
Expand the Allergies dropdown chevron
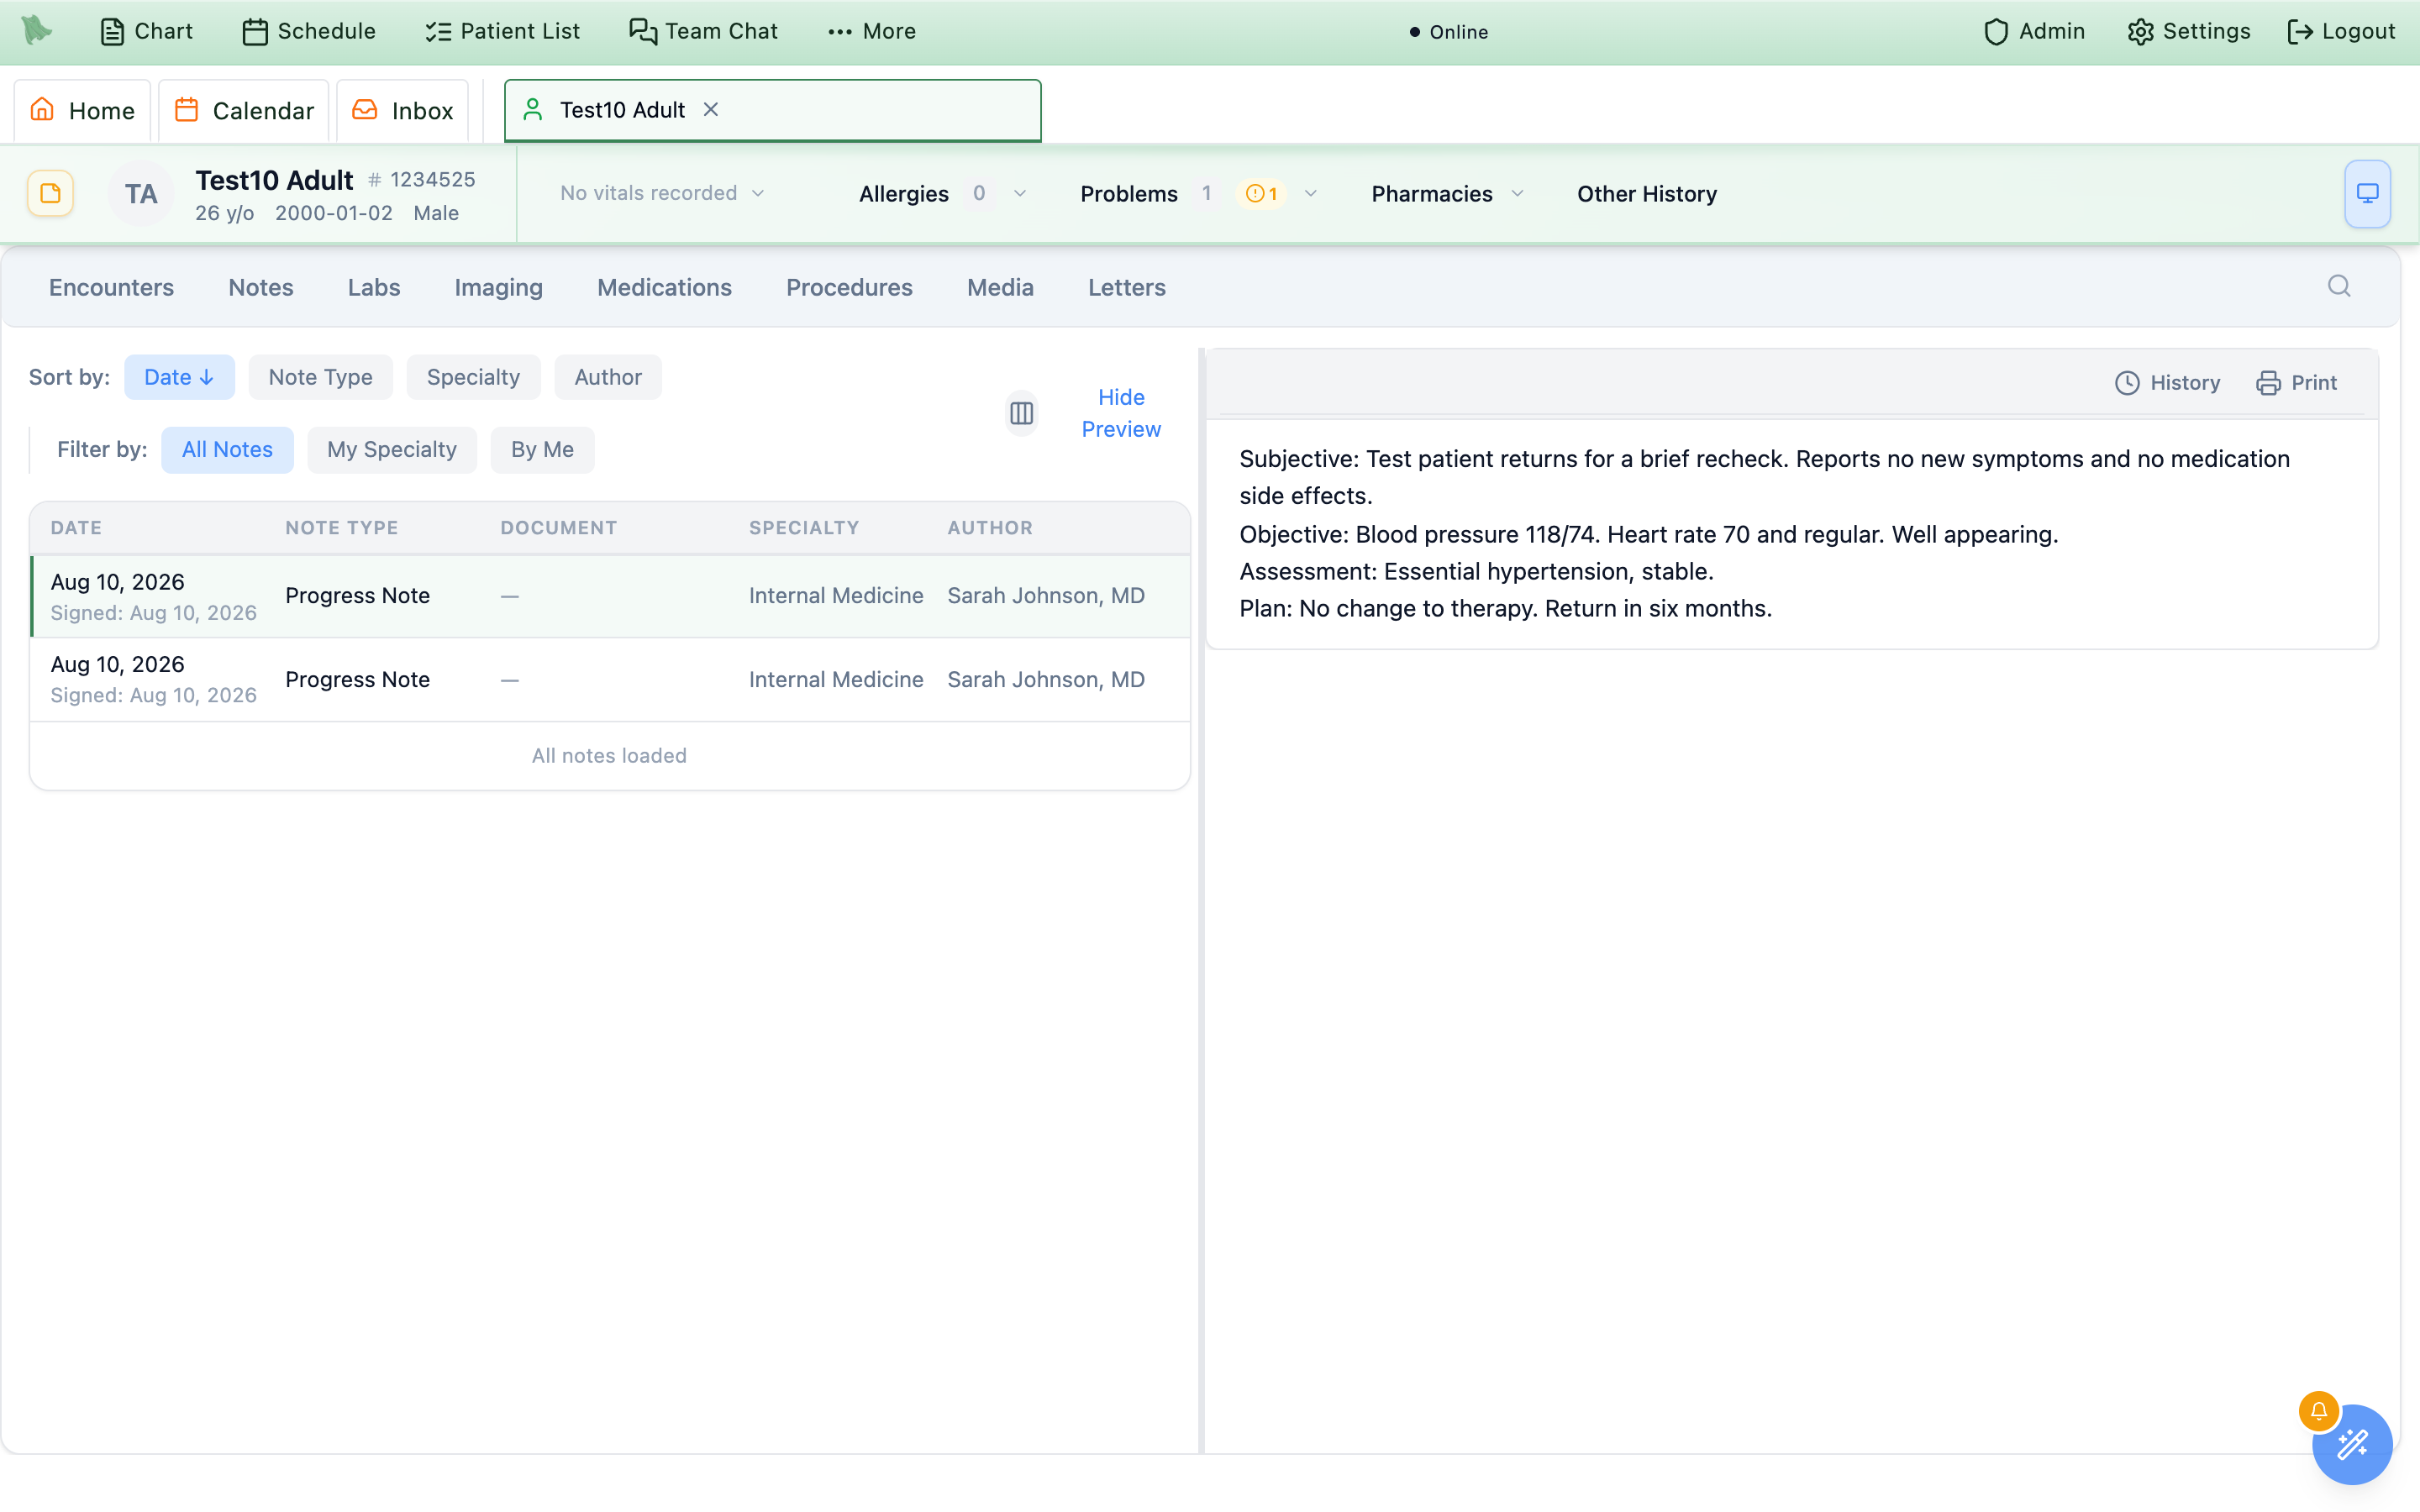click(x=1020, y=193)
